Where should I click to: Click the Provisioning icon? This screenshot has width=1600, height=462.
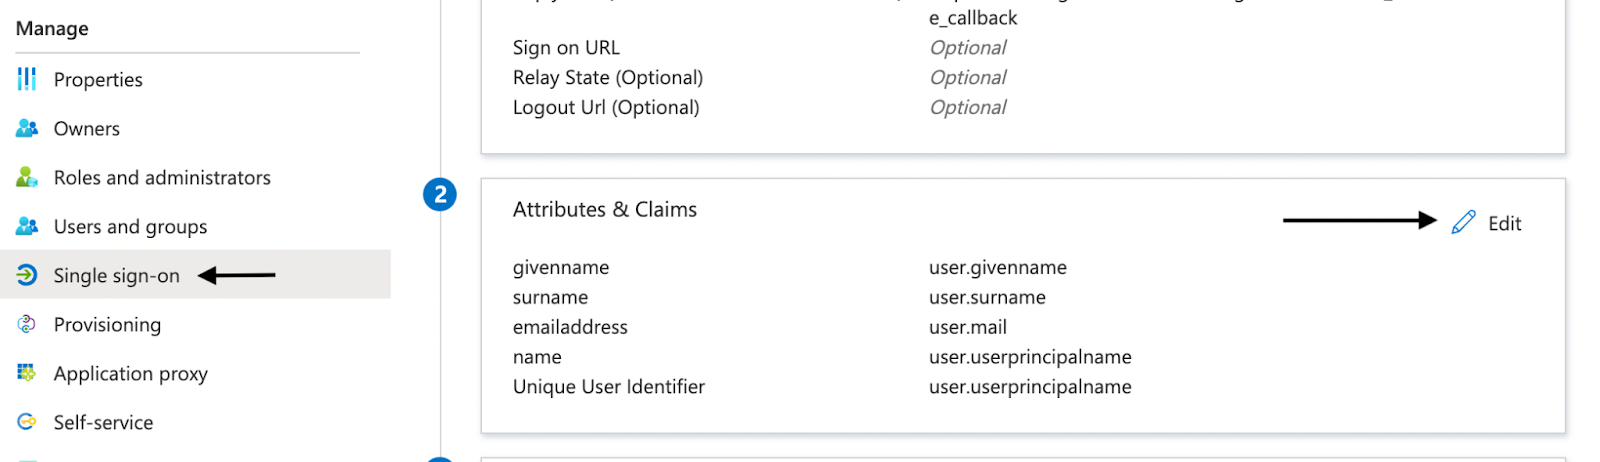27,324
